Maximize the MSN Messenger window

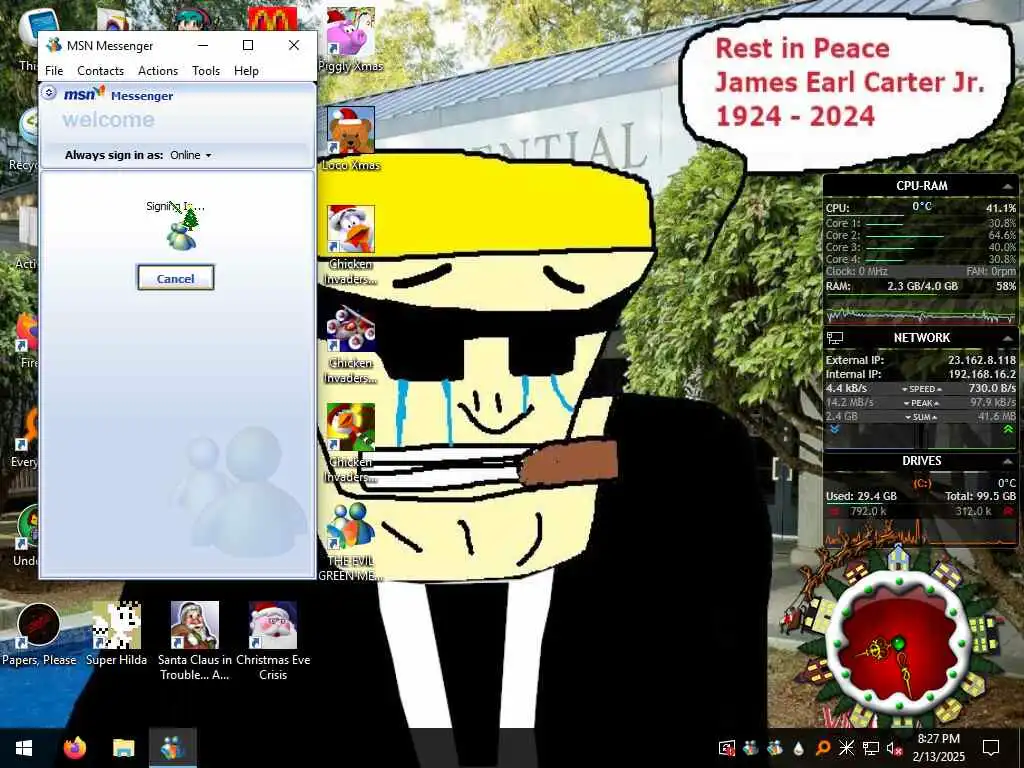point(248,45)
